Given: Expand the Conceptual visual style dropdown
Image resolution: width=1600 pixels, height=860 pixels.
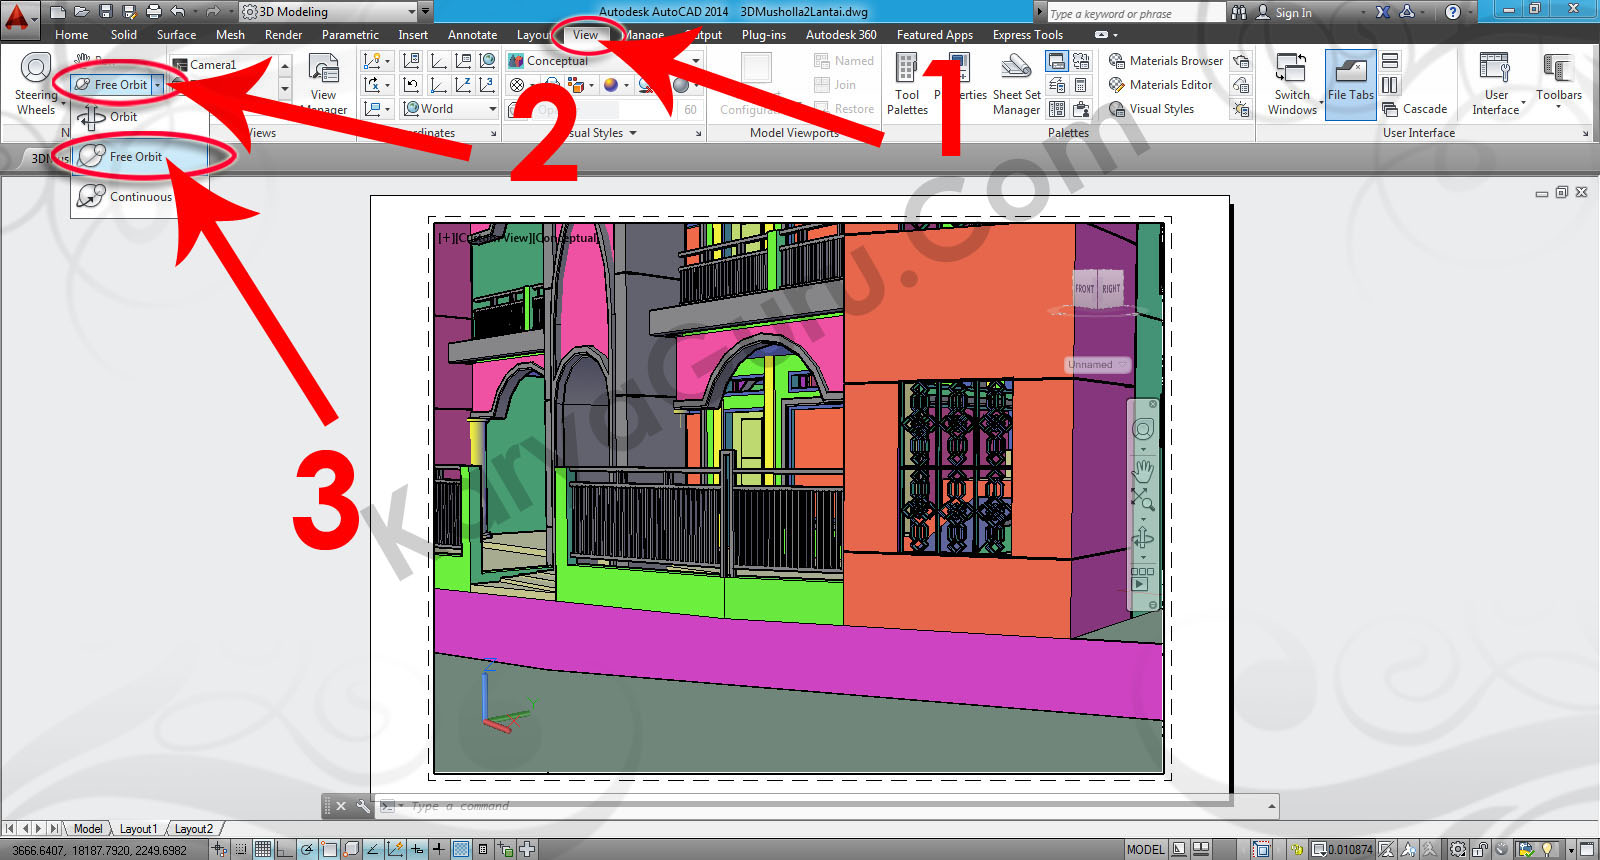Looking at the screenshot, I should 696,61.
